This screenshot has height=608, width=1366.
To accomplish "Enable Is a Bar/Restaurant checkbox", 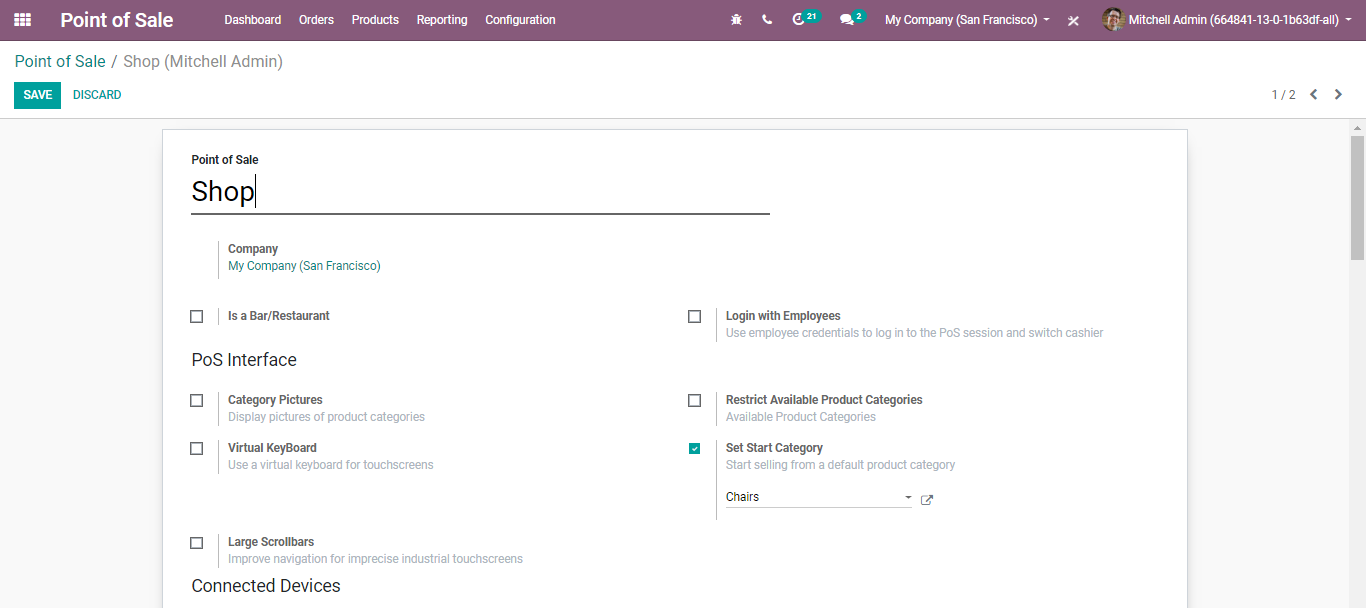I will pos(197,316).
